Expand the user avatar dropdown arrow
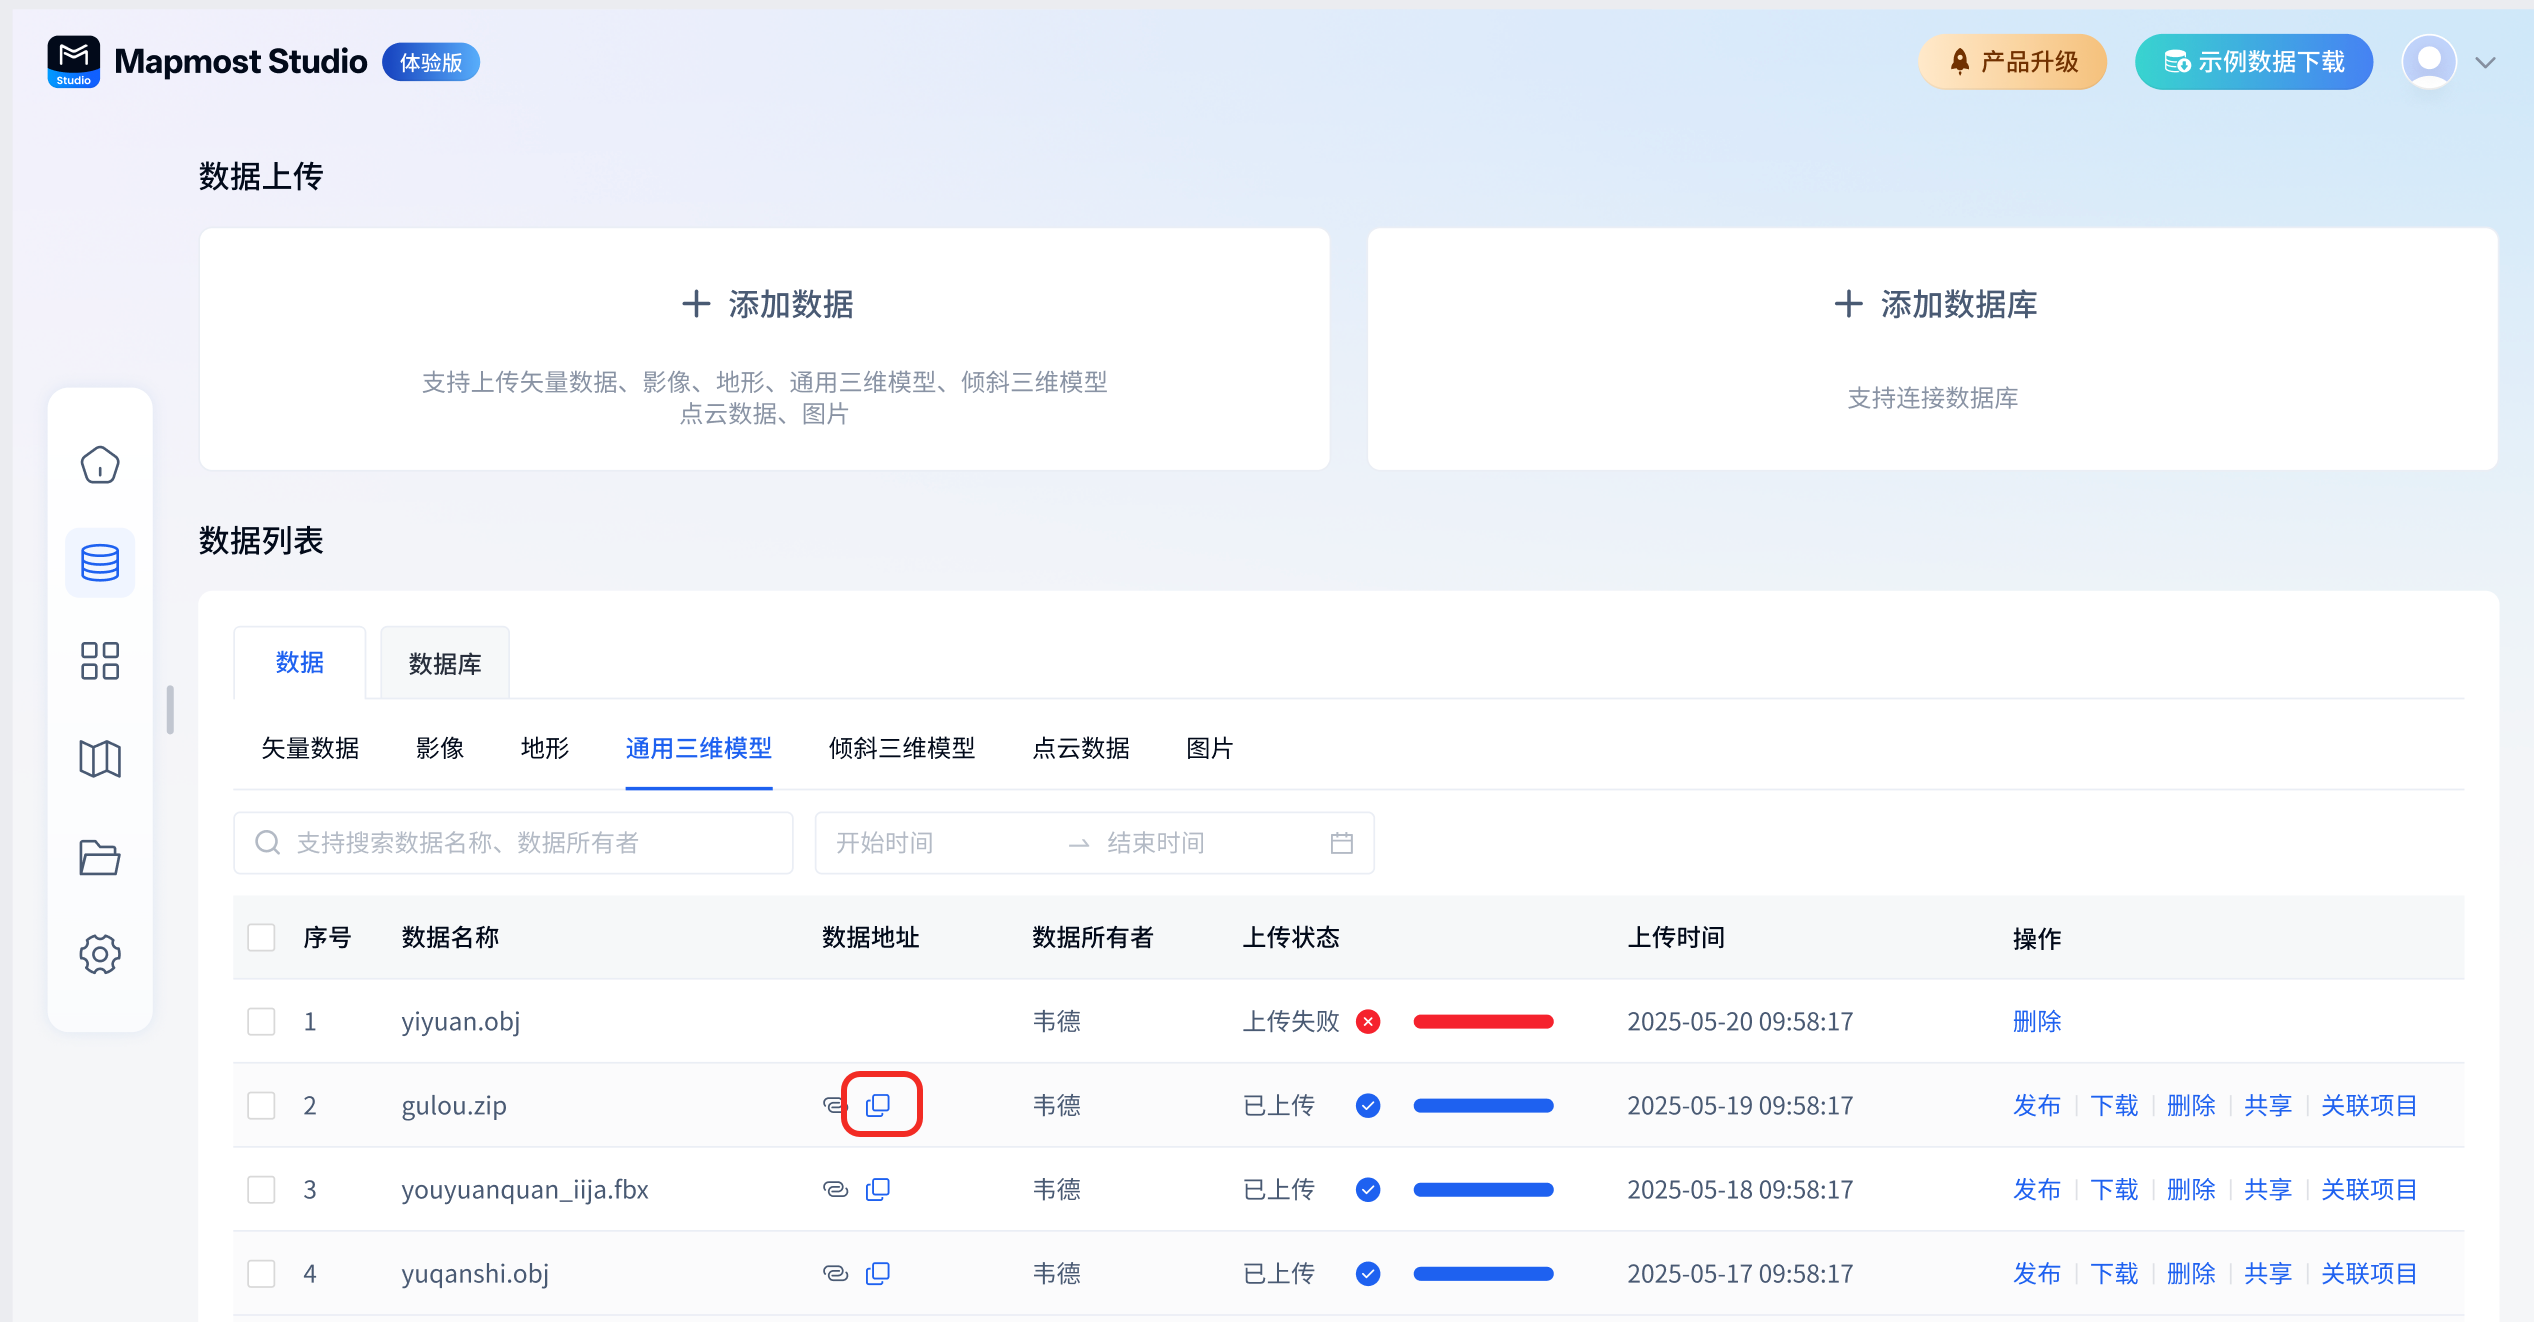Screen dimensions: 2534x1322 (2485, 62)
